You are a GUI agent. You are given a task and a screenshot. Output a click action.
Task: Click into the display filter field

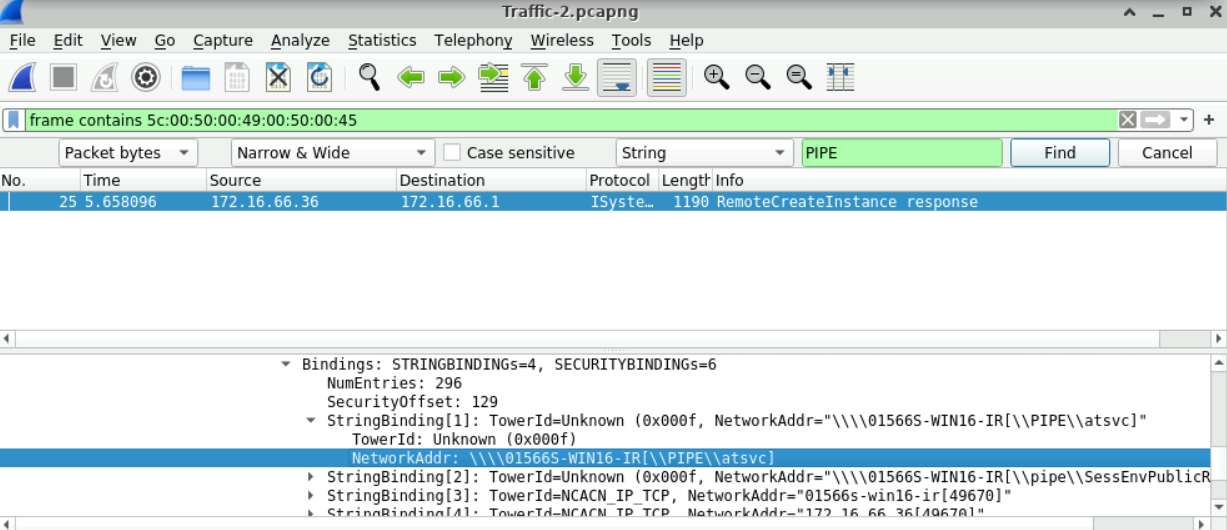click(x=570, y=120)
